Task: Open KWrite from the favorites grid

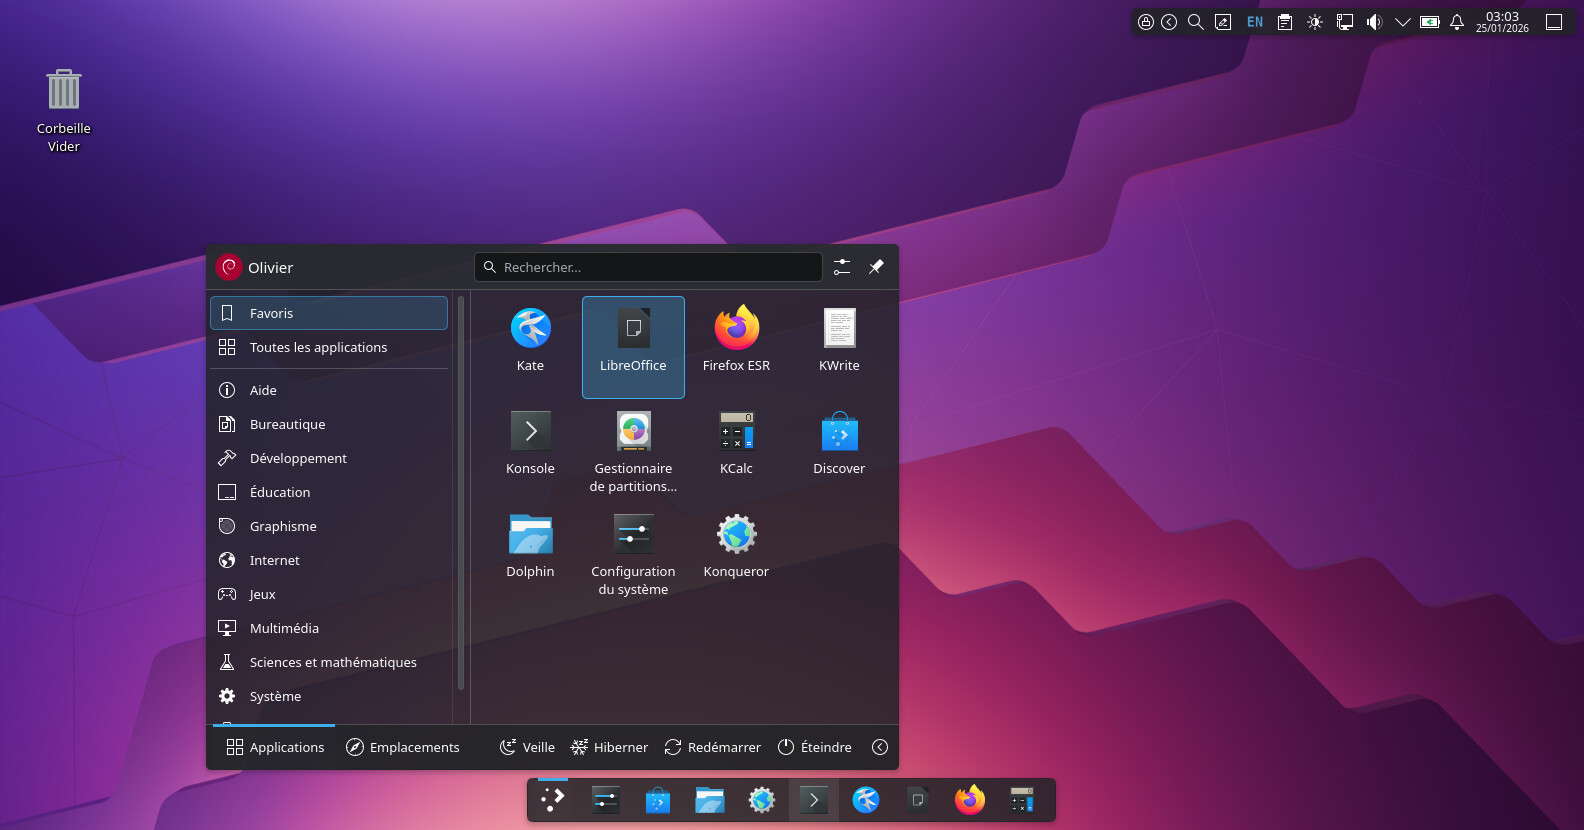Action: click(x=839, y=346)
